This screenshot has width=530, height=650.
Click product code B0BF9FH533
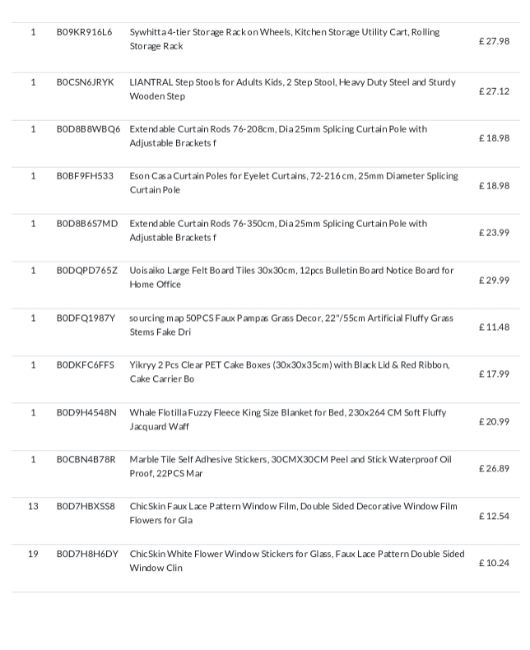click(85, 176)
